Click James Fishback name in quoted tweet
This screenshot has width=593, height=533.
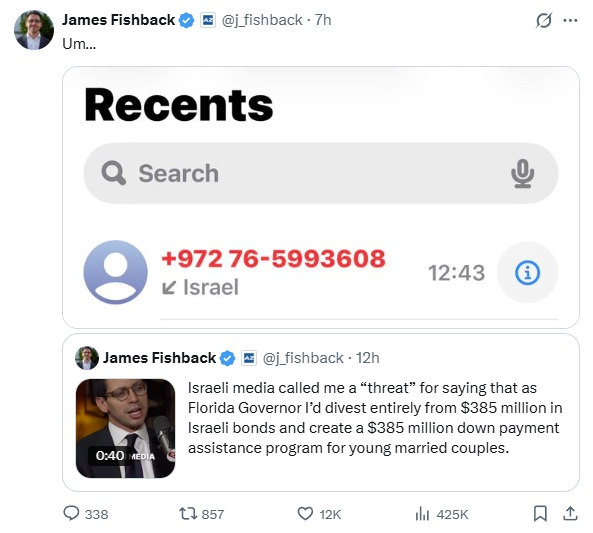point(159,357)
